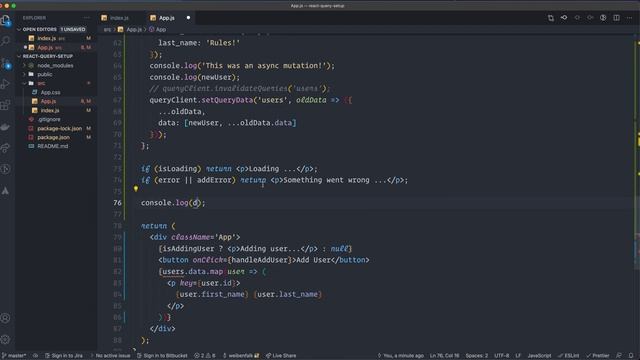Open editor More Actions ellipsis
640x360 pixels.
click(x=629, y=18)
